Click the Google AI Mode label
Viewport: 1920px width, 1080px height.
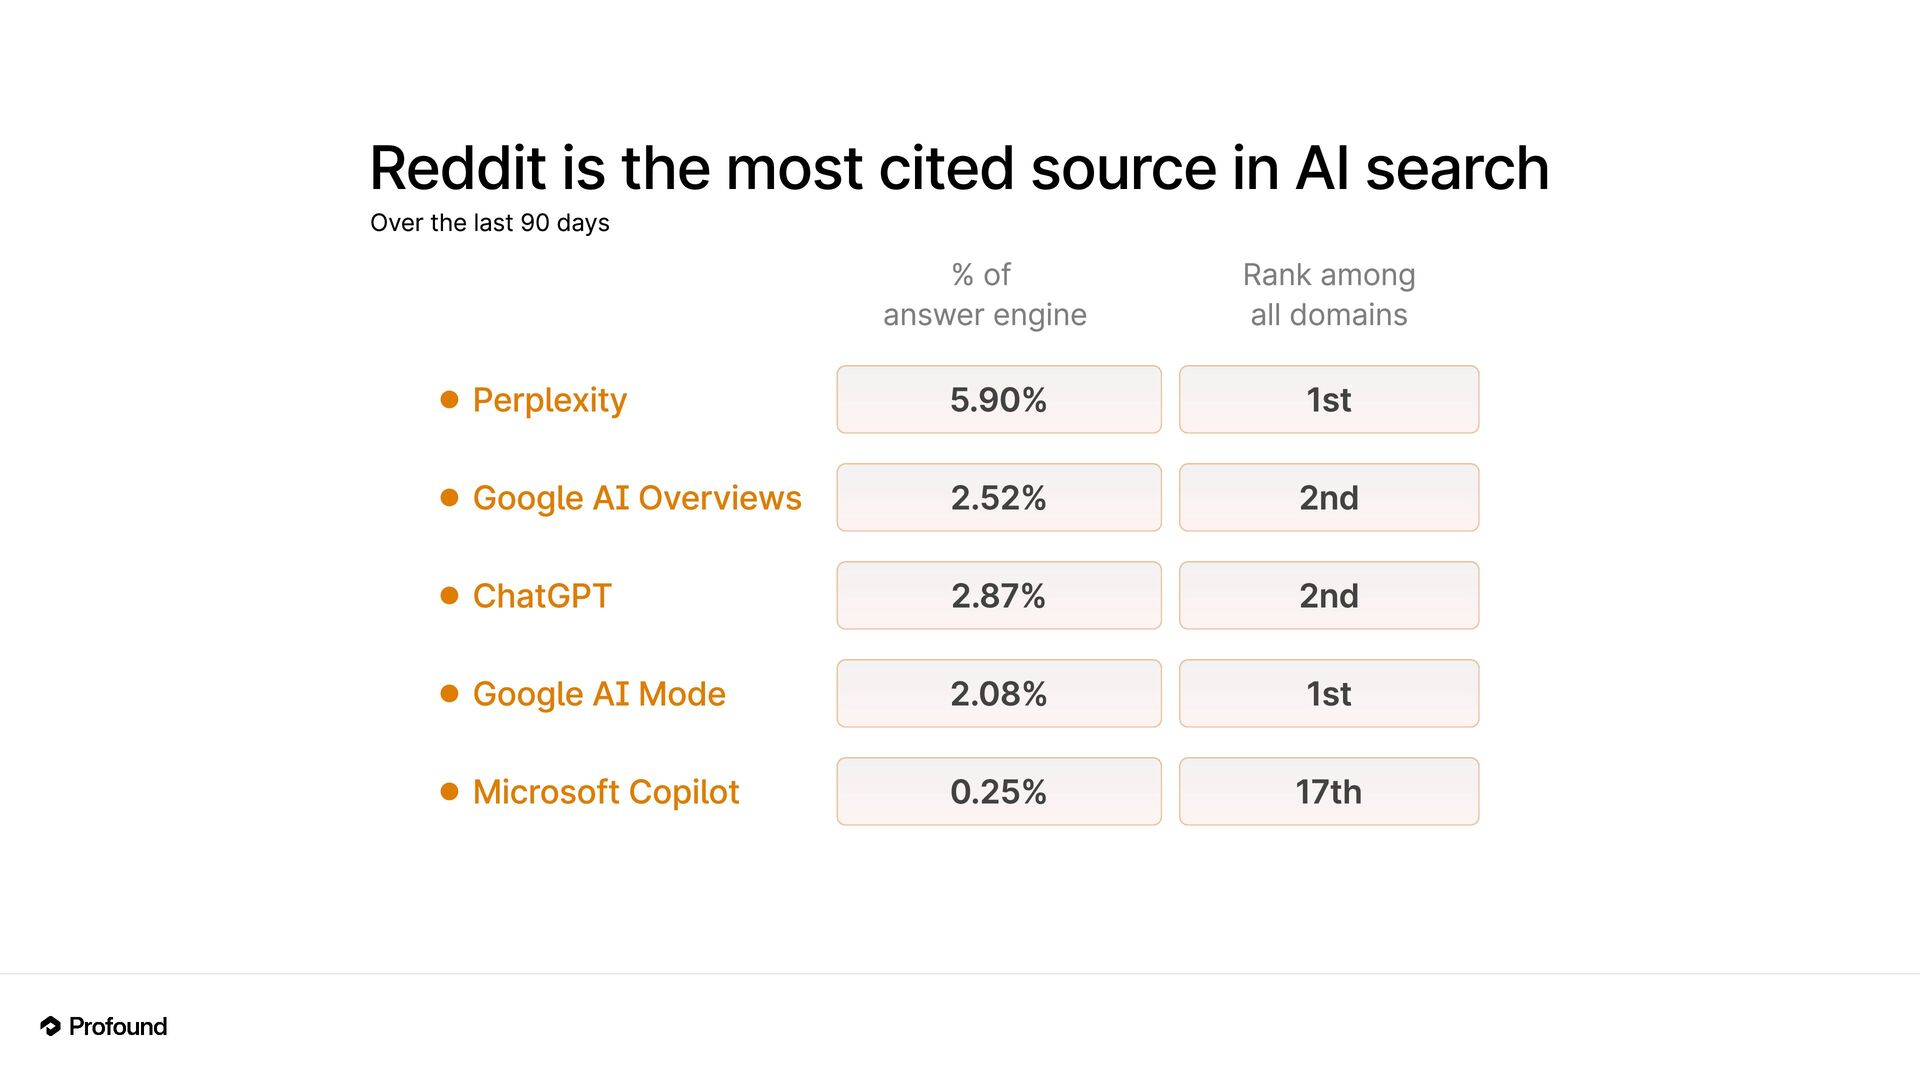[599, 694]
